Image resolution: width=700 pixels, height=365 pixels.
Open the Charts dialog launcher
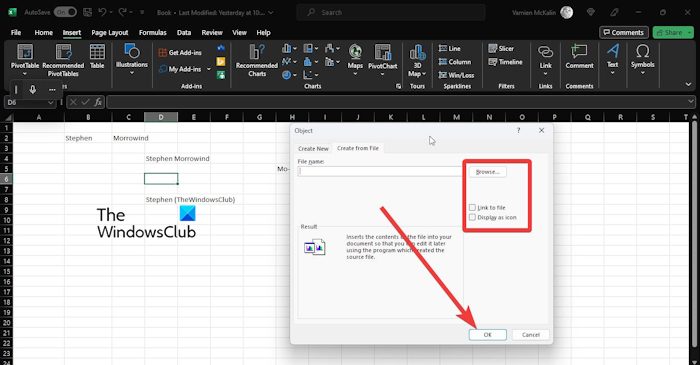point(398,87)
